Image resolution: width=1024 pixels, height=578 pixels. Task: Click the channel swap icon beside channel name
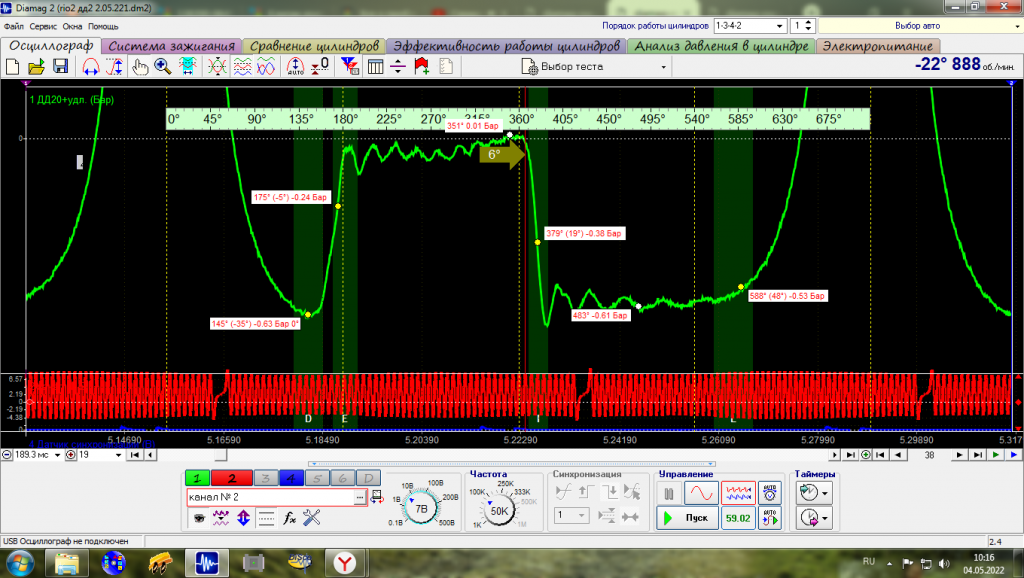377,497
